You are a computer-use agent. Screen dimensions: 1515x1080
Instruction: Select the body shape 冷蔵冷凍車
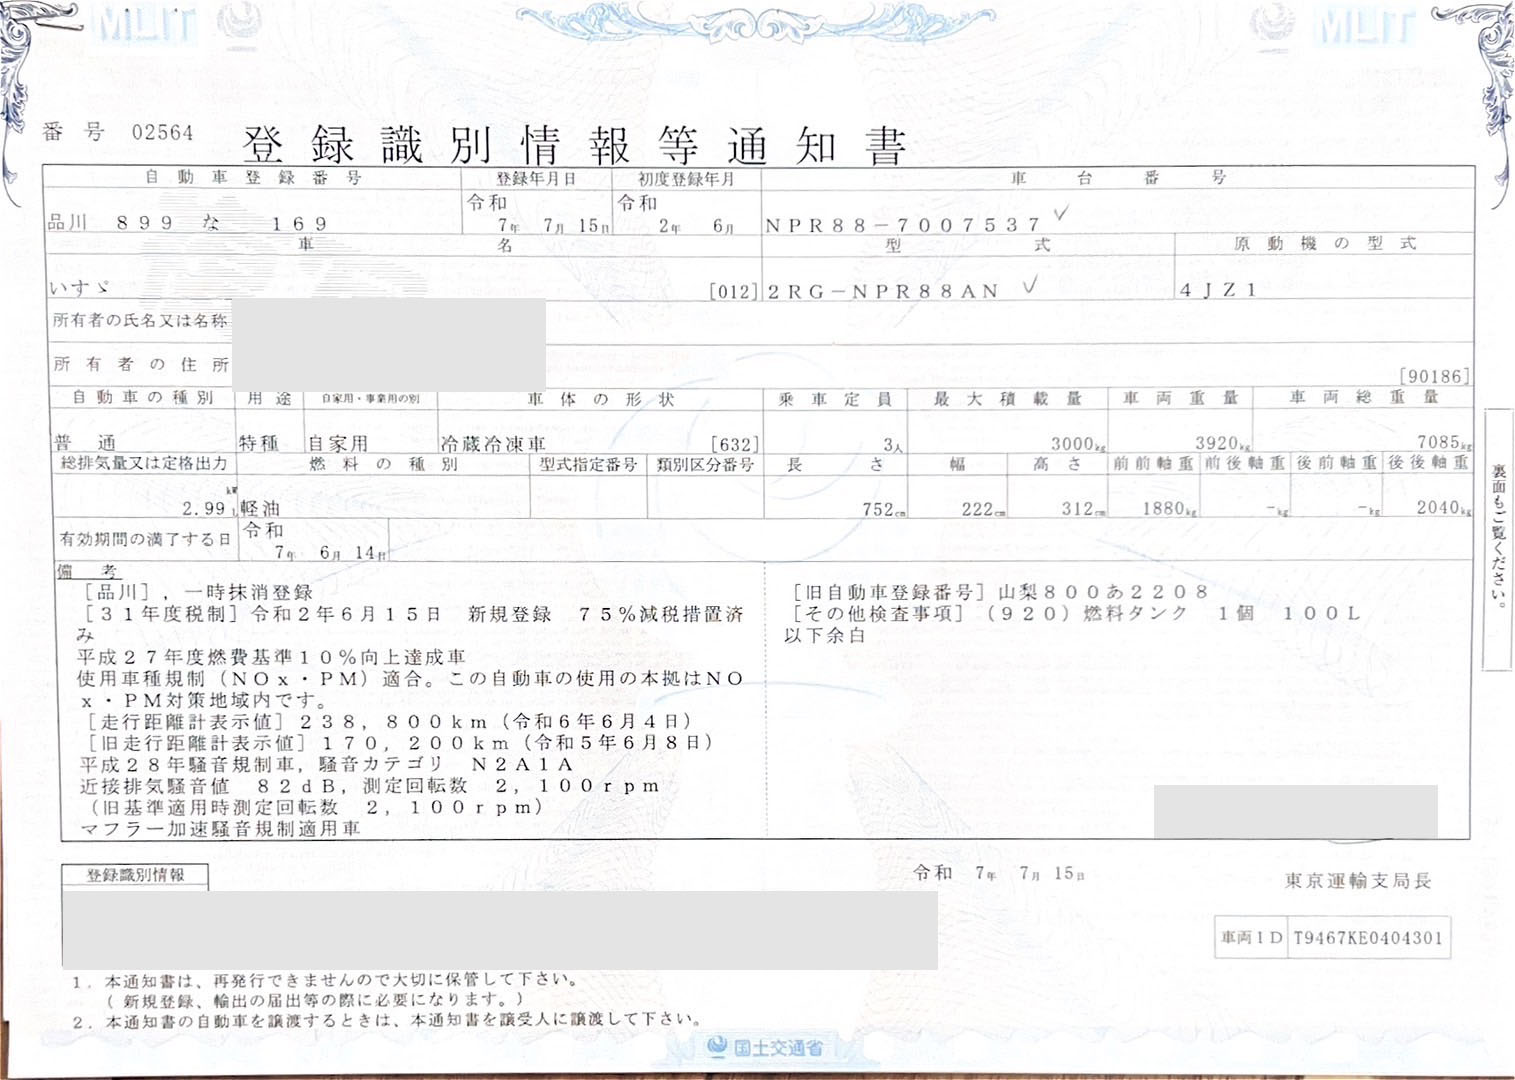[493, 444]
